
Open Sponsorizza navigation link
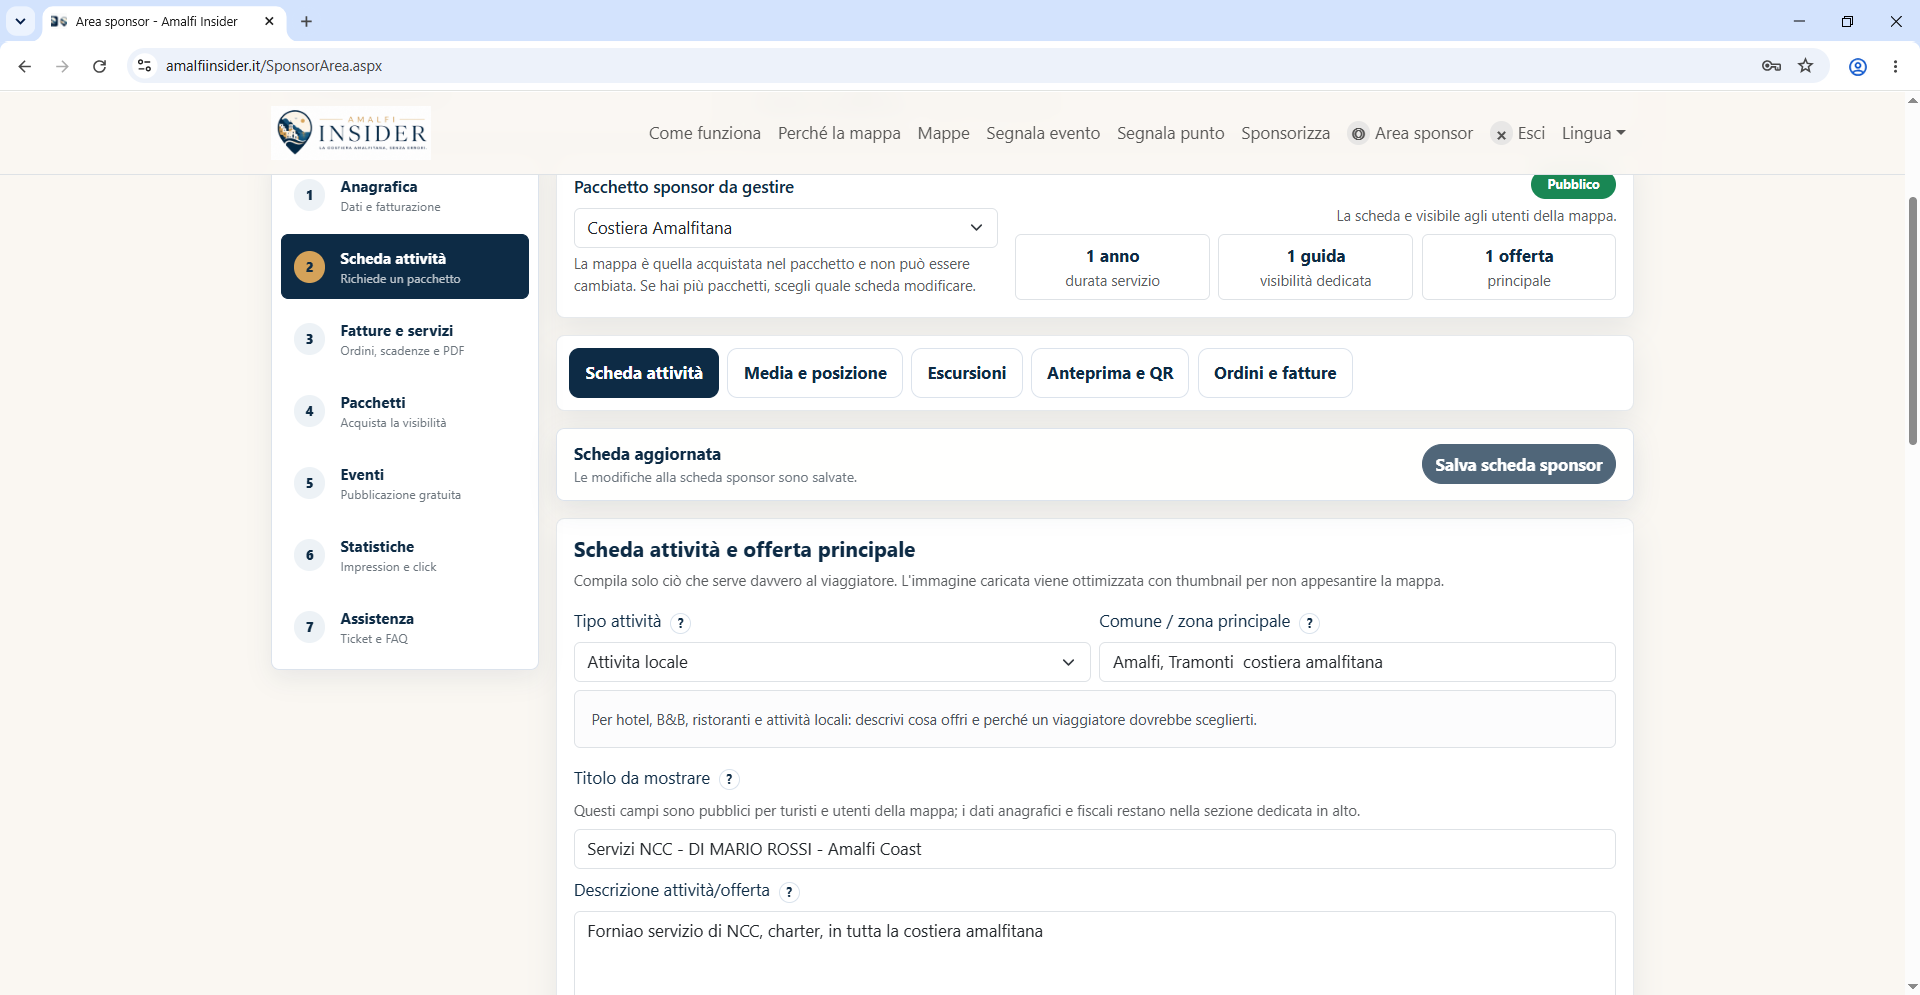1286,133
